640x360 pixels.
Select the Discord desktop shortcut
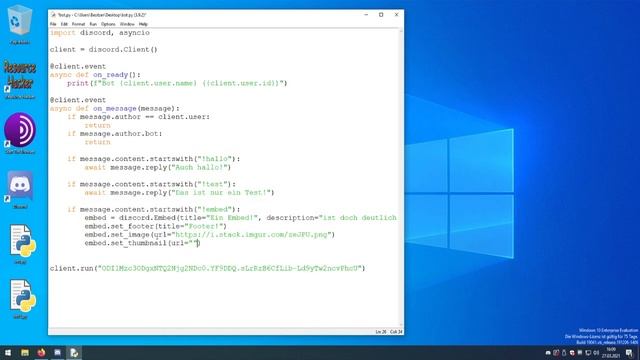tap(20, 189)
